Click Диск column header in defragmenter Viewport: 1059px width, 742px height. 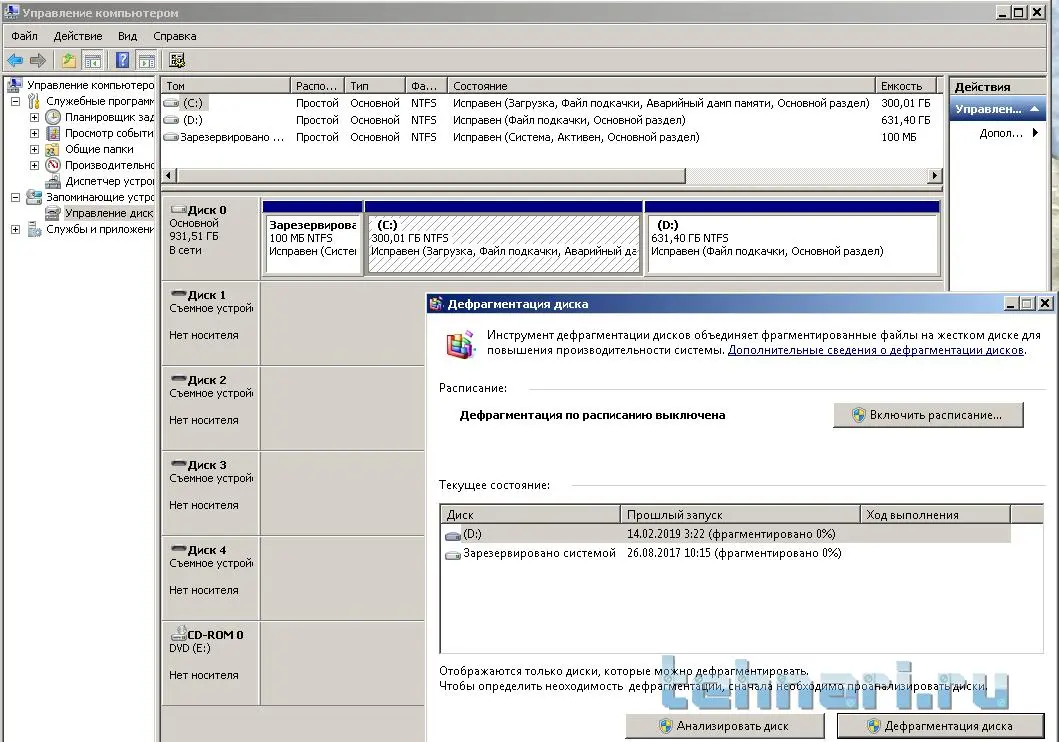click(x=530, y=514)
